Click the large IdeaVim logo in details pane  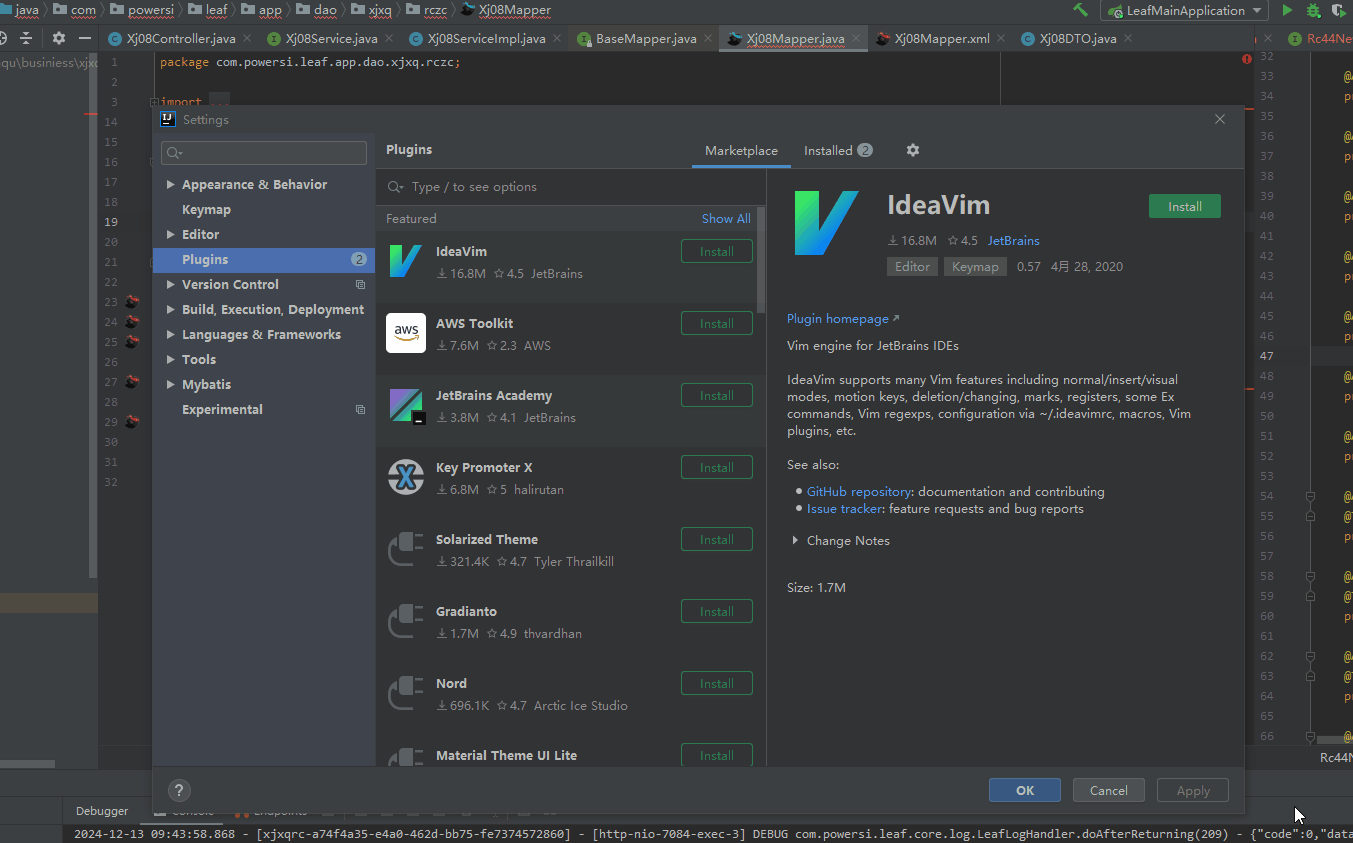coord(826,223)
